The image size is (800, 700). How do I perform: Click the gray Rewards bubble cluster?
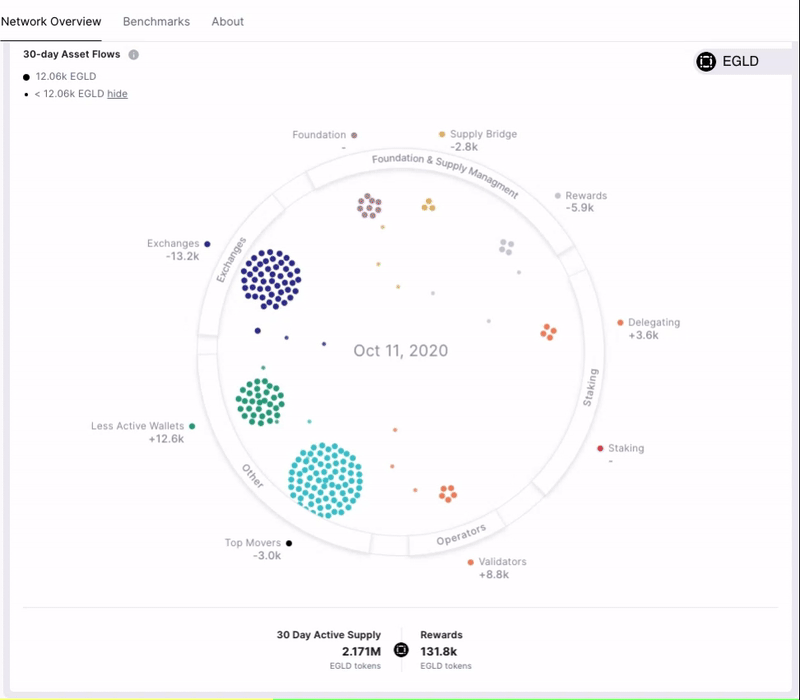pos(506,247)
